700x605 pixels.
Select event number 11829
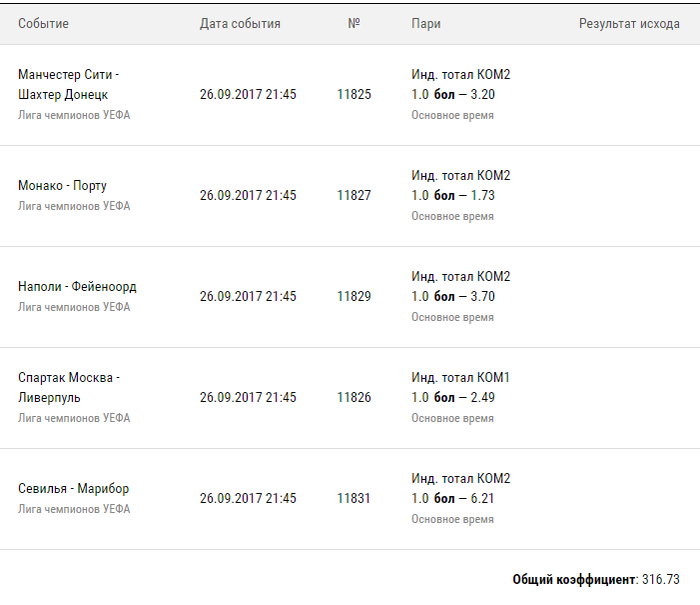tap(354, 296)
